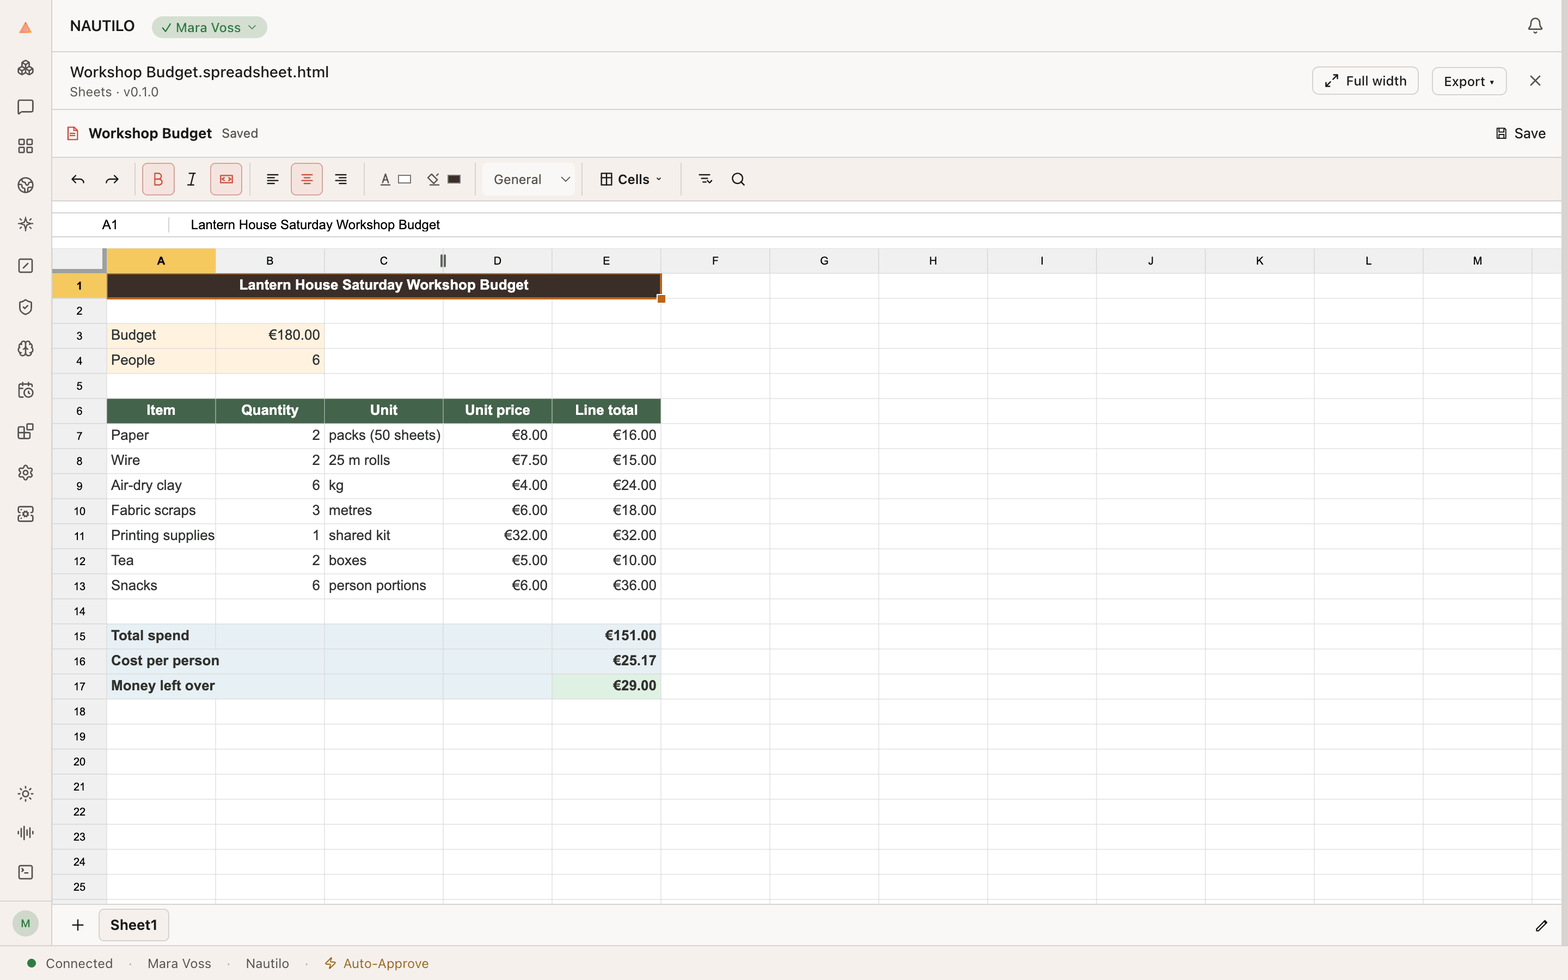Viewport: 1568px width, 980px height.
Task: Select the Printing supplies cell
Action: point(161,535)
